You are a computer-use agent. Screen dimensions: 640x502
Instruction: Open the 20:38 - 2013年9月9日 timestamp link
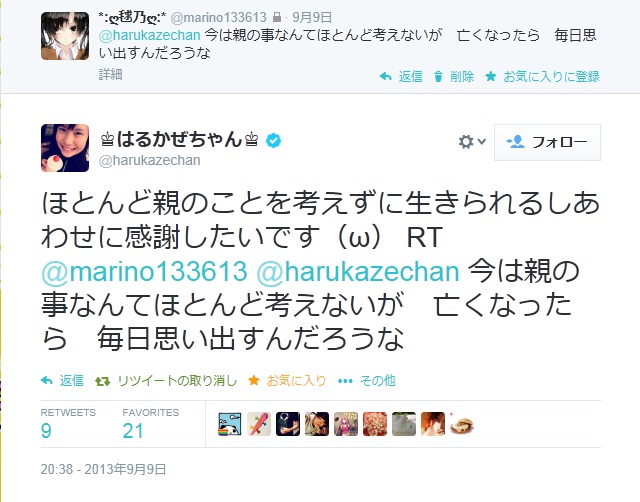coord(103,469)
